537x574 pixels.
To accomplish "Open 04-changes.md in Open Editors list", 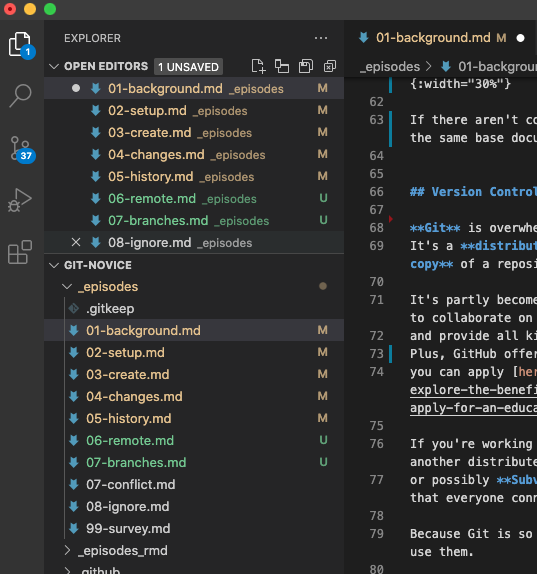I will 194,154.
